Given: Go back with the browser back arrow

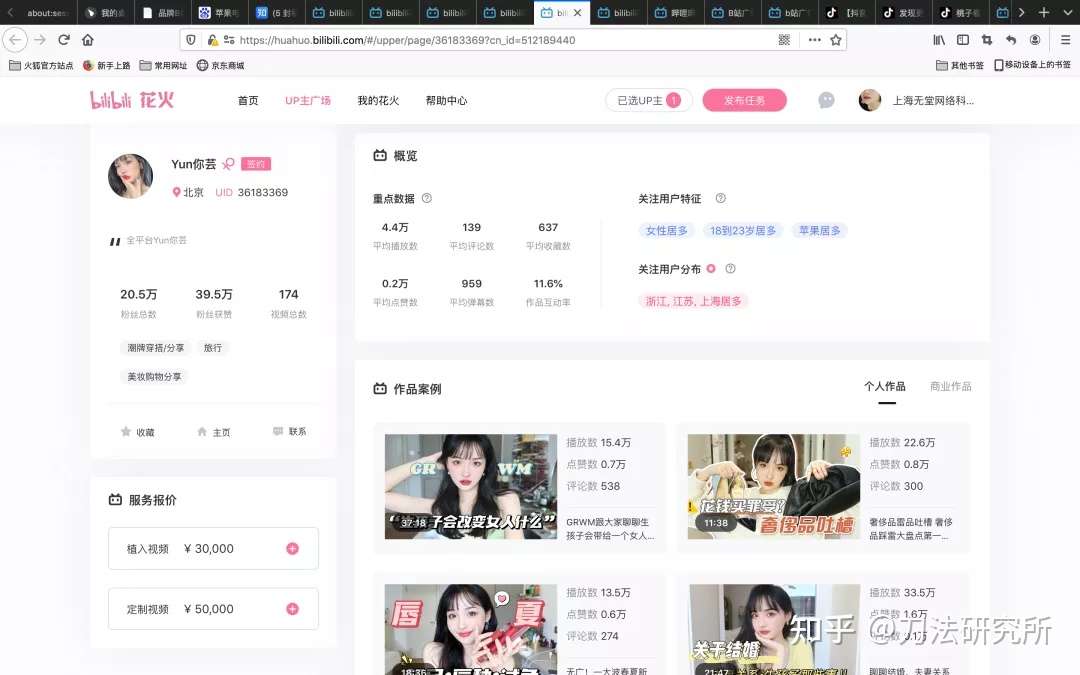Looking at the screenshot, I should point(15,40).
